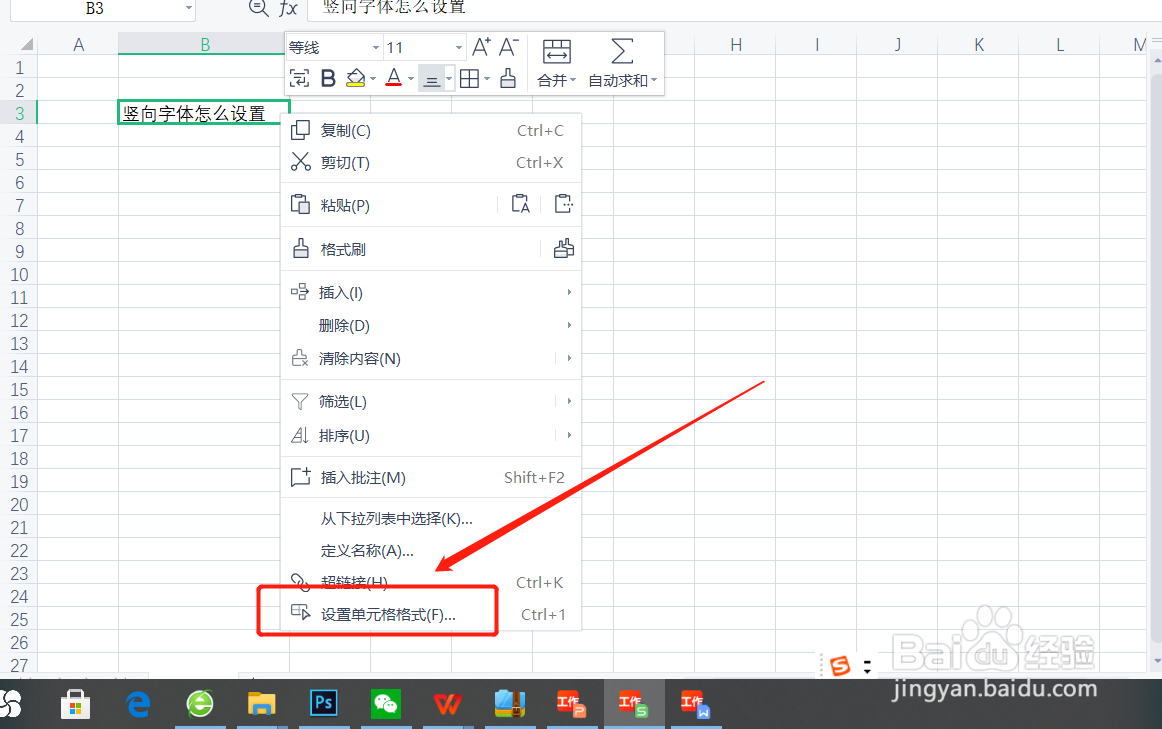Open 插入(I) submenu

(431, 293)
